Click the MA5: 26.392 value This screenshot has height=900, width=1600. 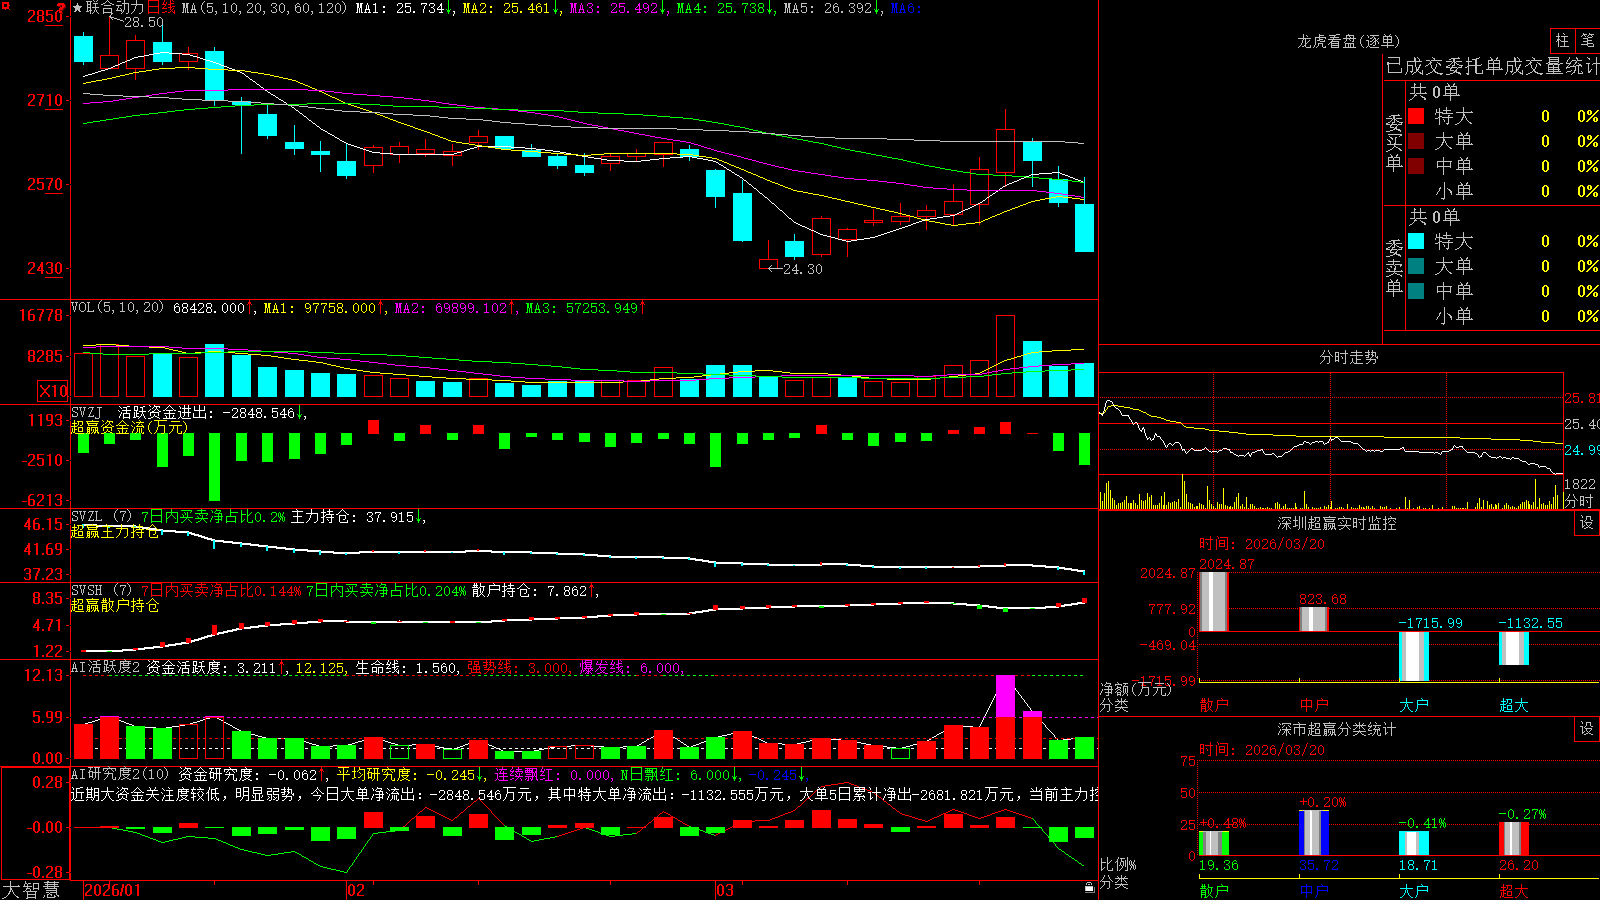coord(828,8)
